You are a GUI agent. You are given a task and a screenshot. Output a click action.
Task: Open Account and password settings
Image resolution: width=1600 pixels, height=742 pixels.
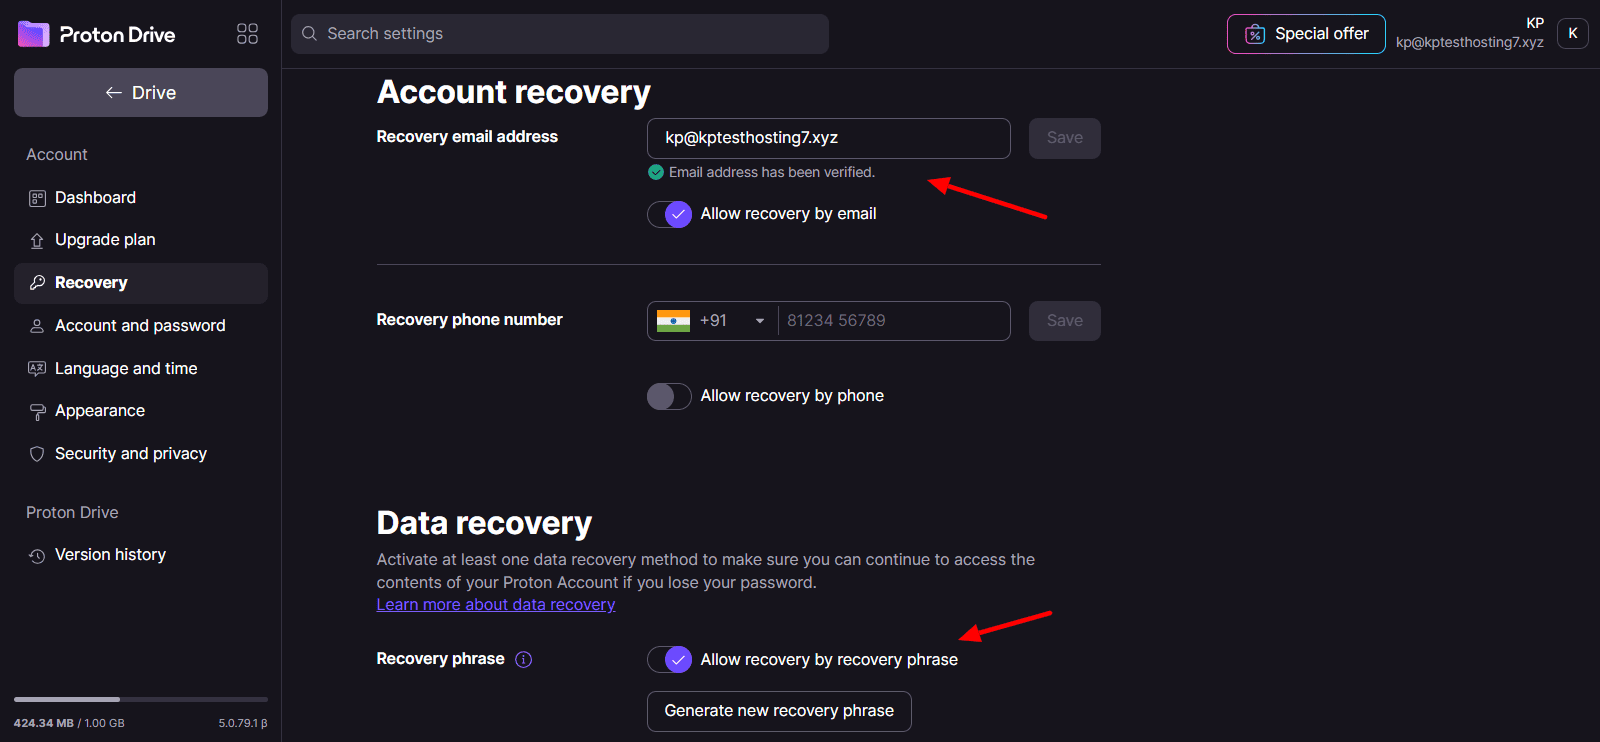click(x=140, y=326)
